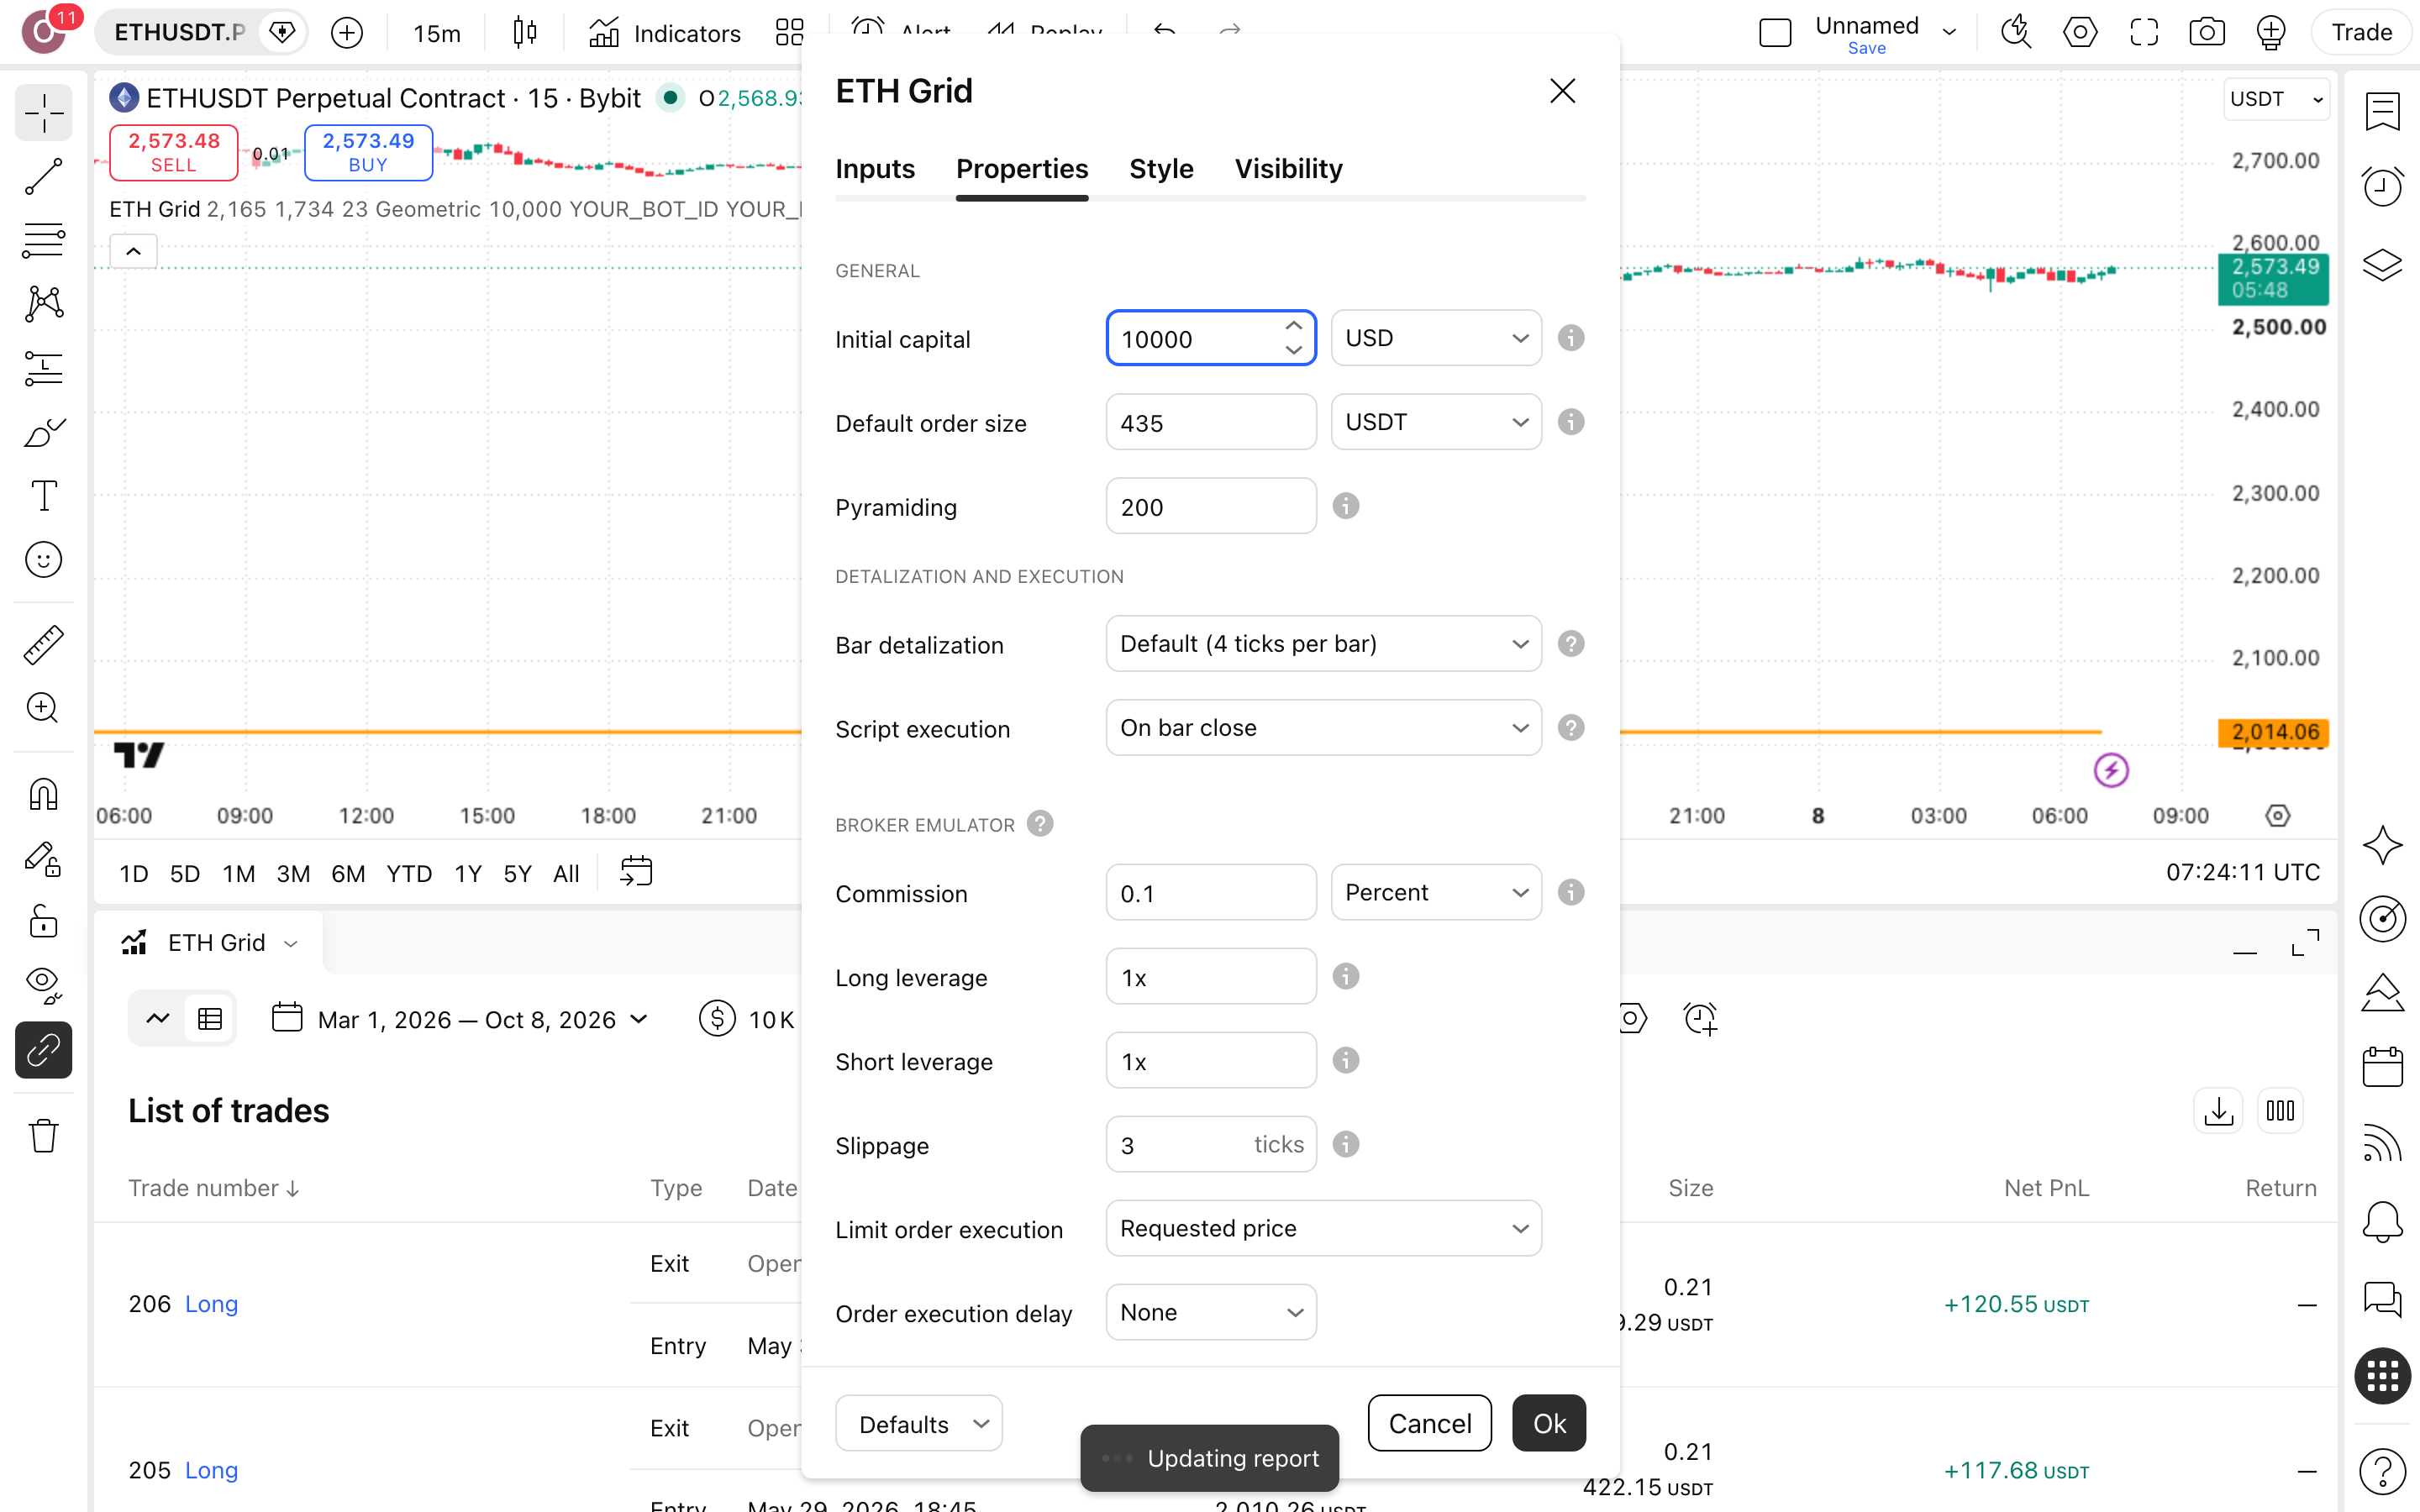This screenshot has width=2420, height=1512.
Task: Switch to the Visibility tab
Action: click(x=1288, y=169)
